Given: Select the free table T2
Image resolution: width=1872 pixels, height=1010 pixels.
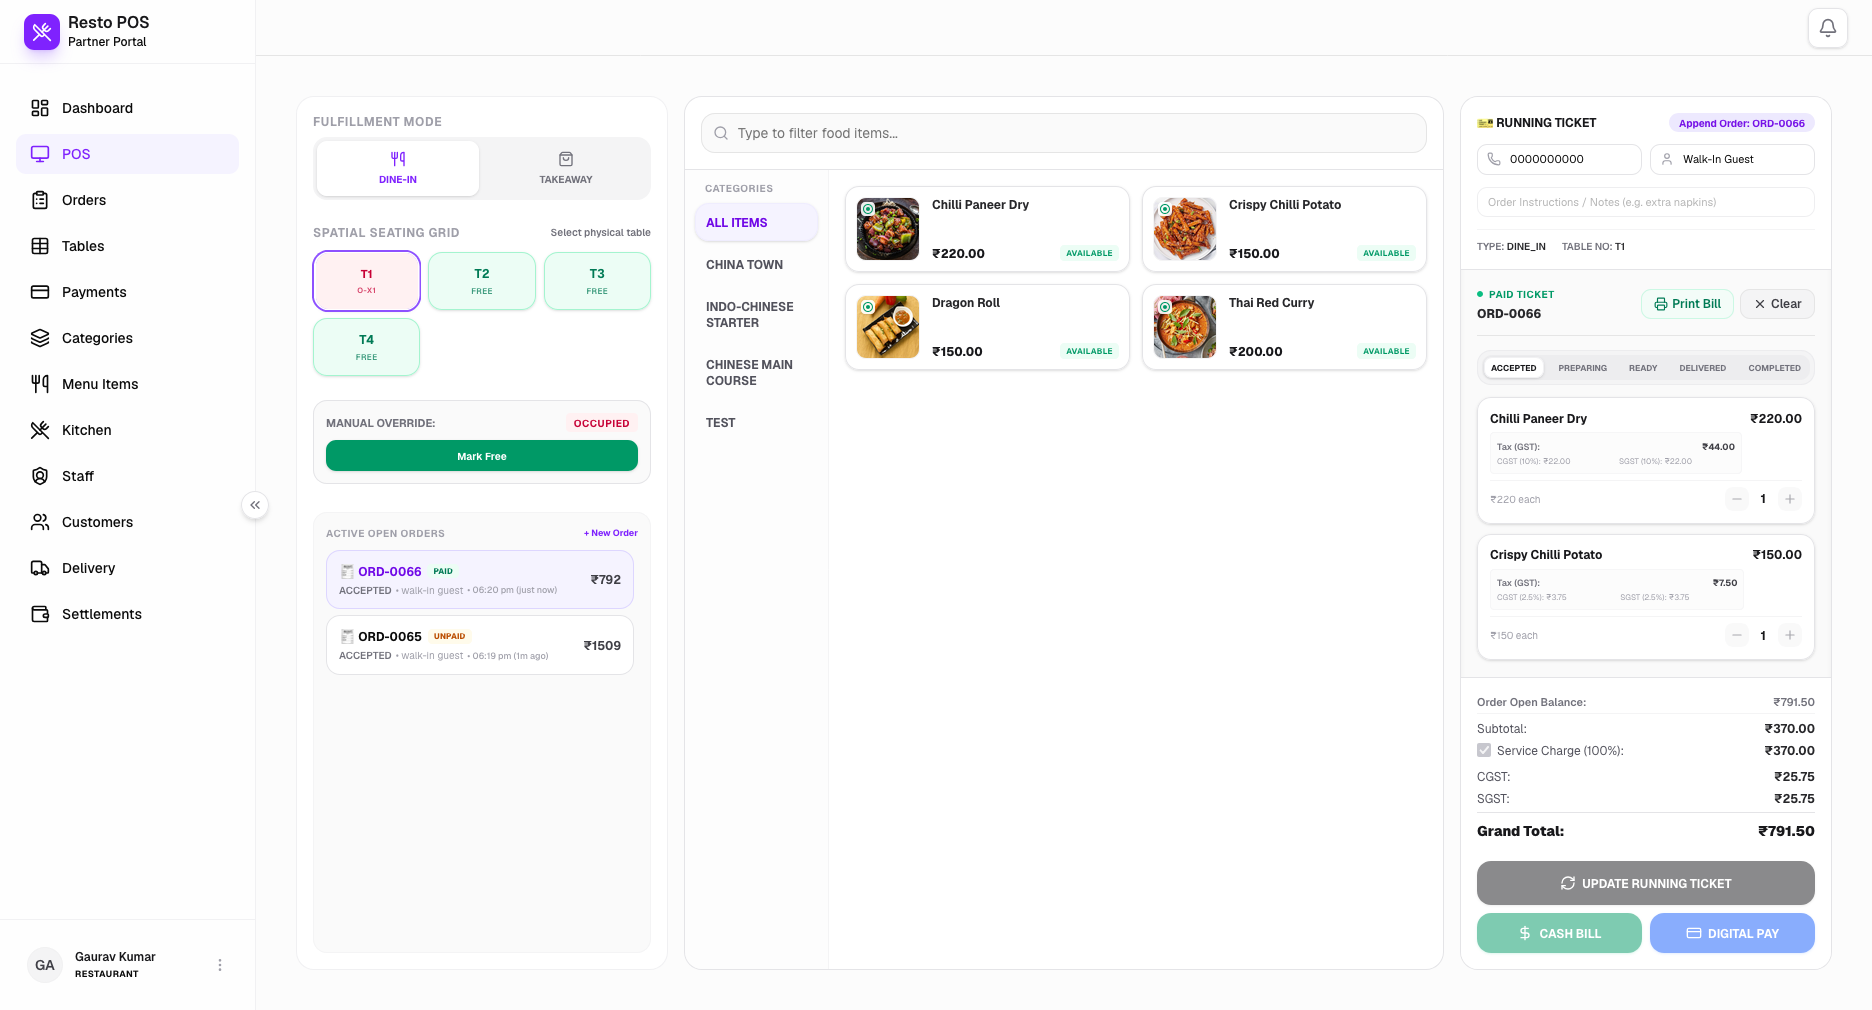Looking at the screenshot, I should coord(482,281).
